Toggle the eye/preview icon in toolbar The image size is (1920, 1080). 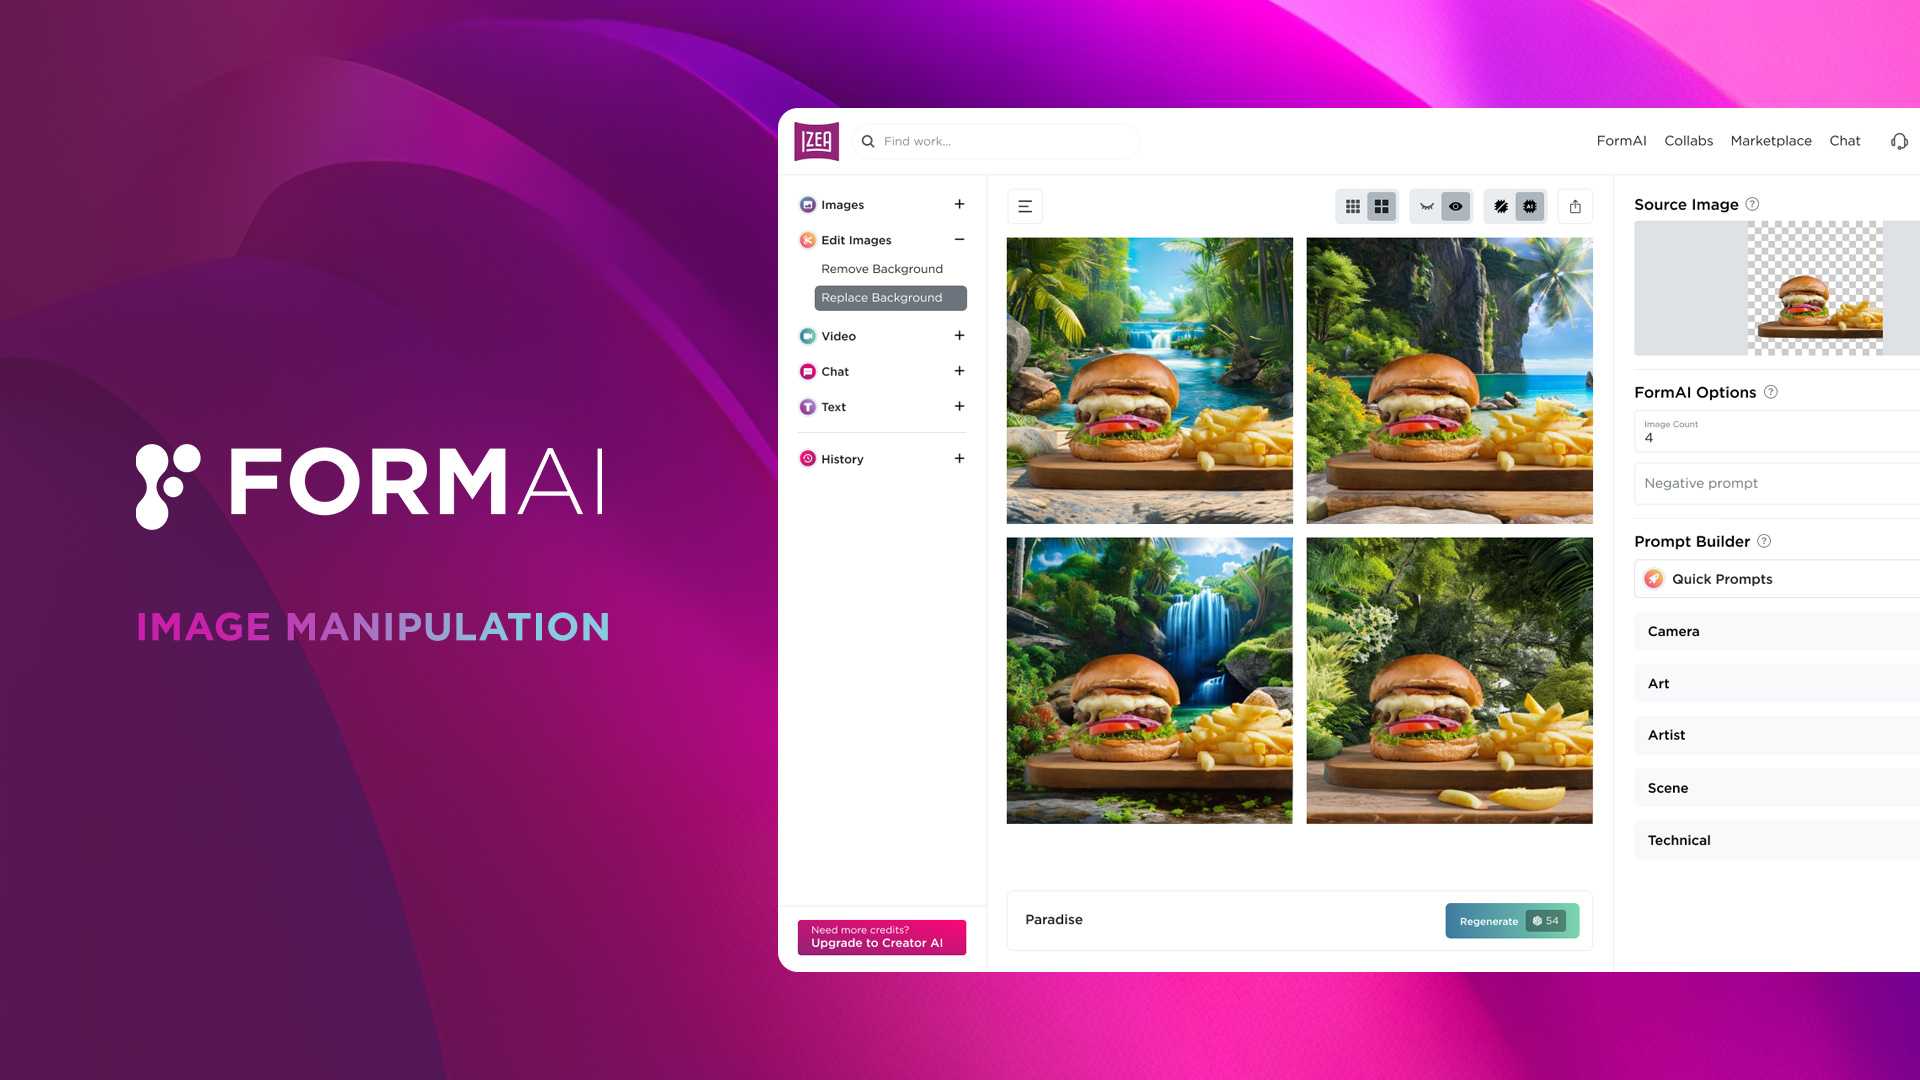[x=1456, y=206]
